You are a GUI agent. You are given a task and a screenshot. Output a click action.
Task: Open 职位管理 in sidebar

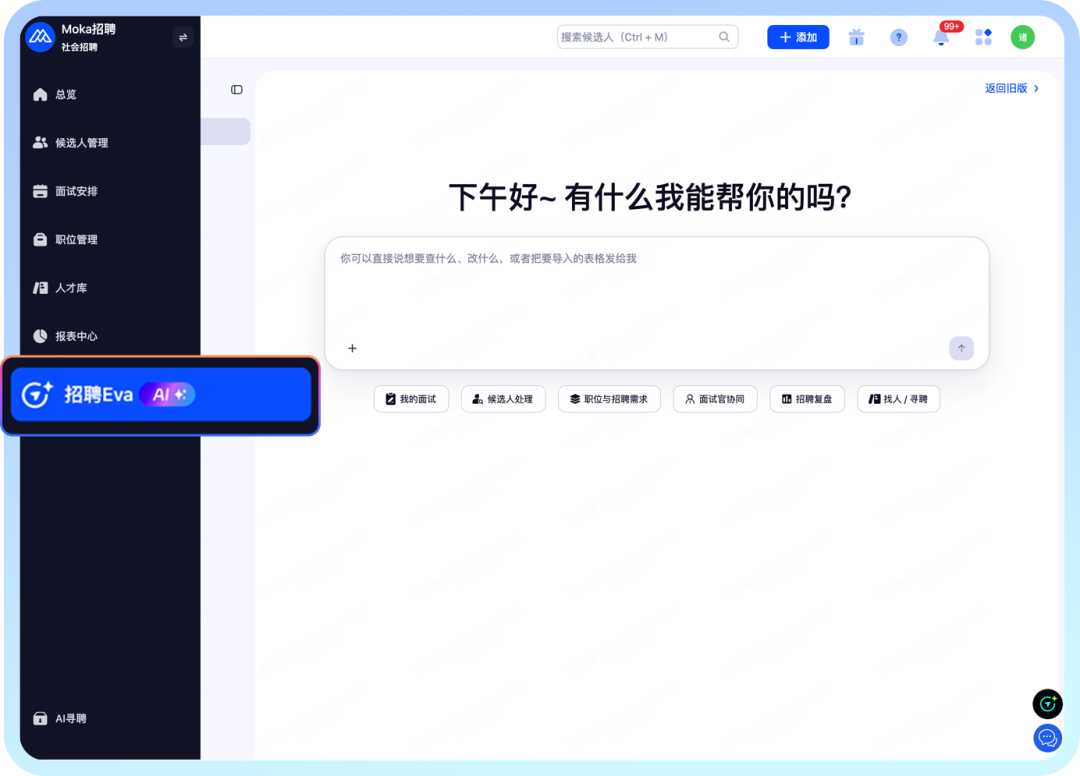coord(65,239)
